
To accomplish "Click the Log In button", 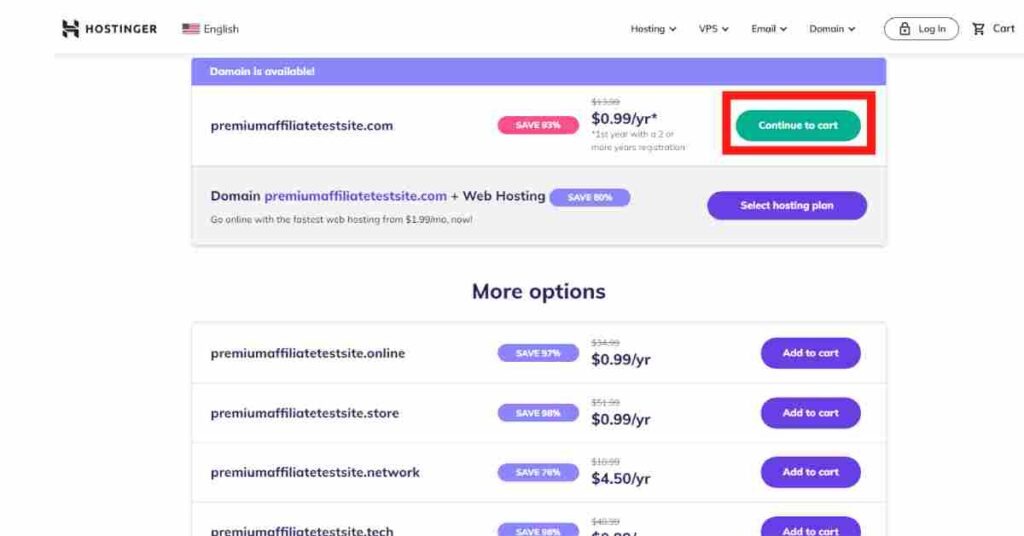I will coord(921,29).
